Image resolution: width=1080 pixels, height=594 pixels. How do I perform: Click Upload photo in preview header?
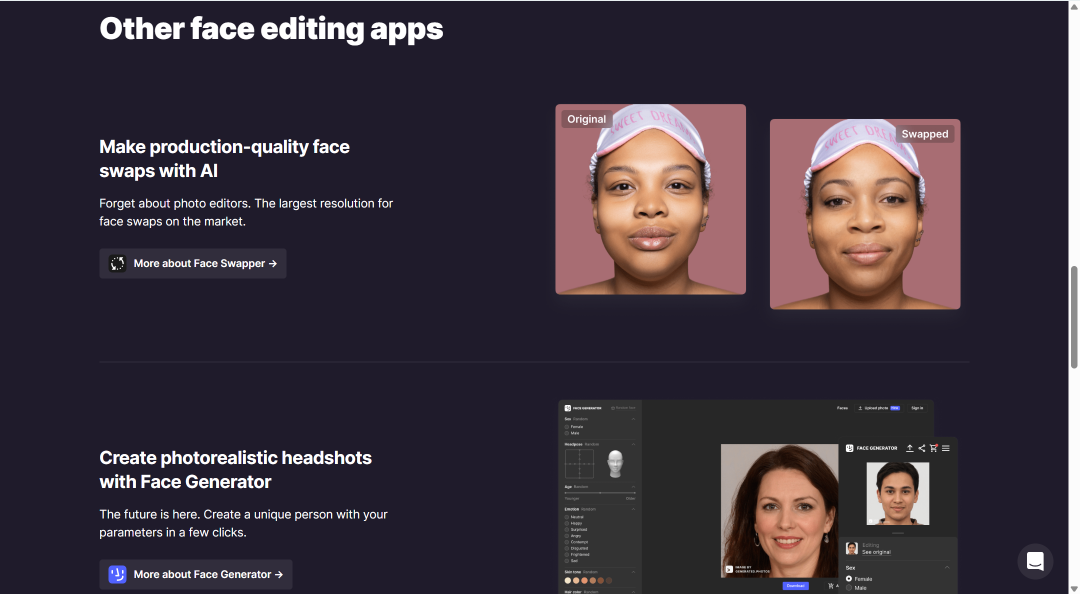[x=879, y=408]
